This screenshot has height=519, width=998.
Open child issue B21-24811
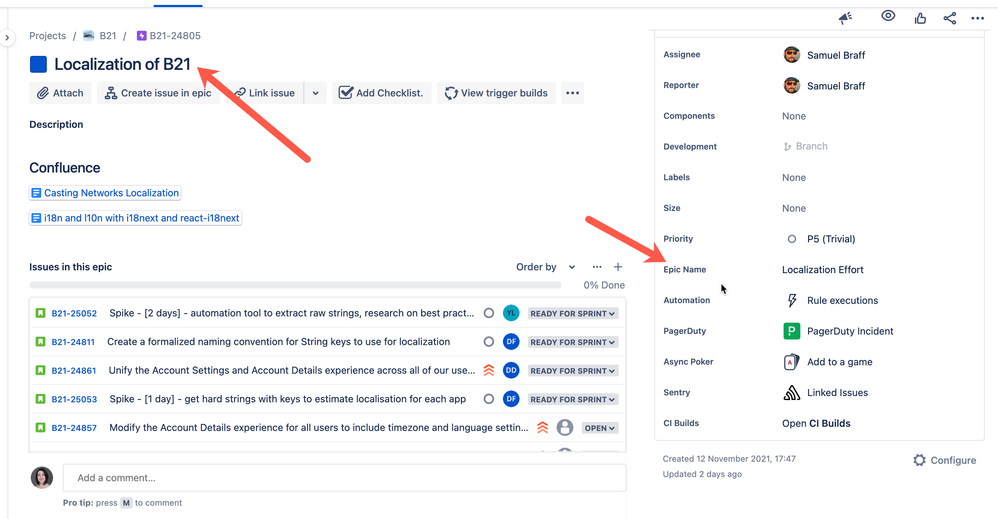73,342
